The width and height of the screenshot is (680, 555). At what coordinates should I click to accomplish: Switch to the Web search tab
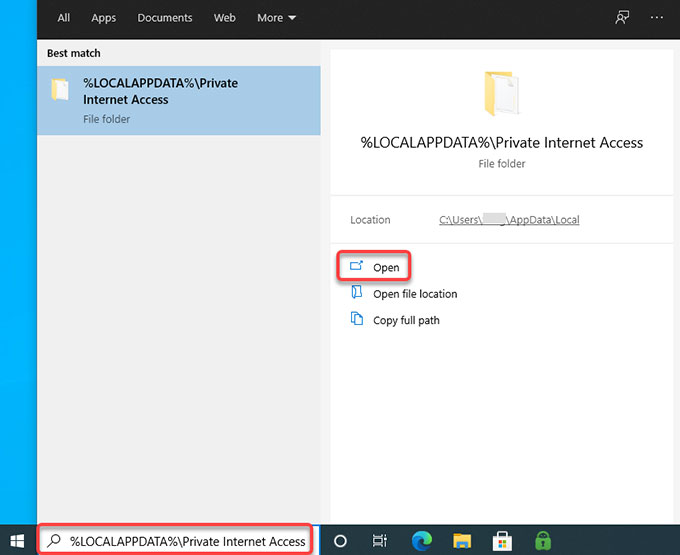pos(225,18)
